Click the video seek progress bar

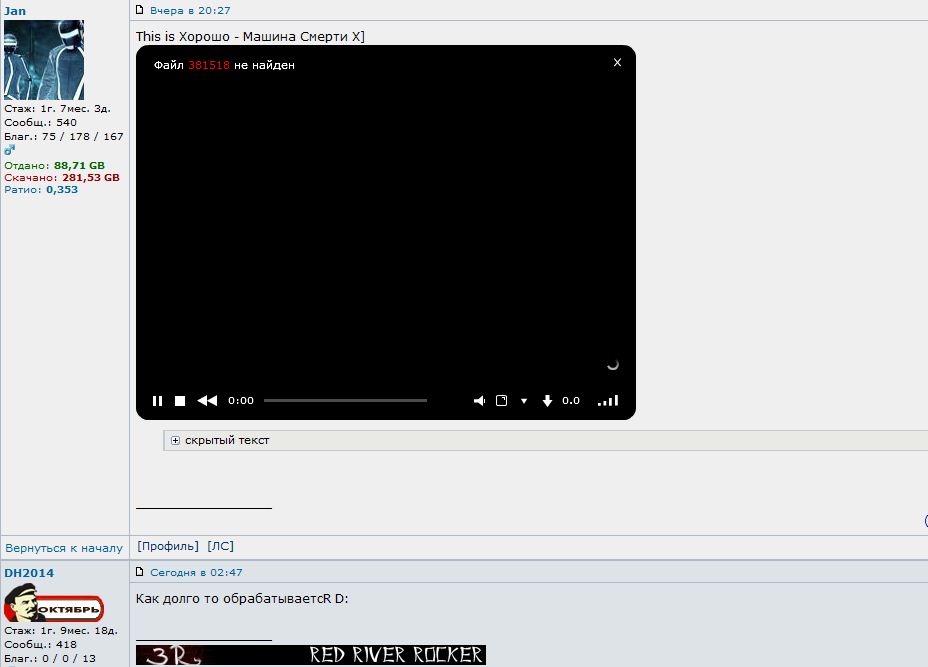345,400
